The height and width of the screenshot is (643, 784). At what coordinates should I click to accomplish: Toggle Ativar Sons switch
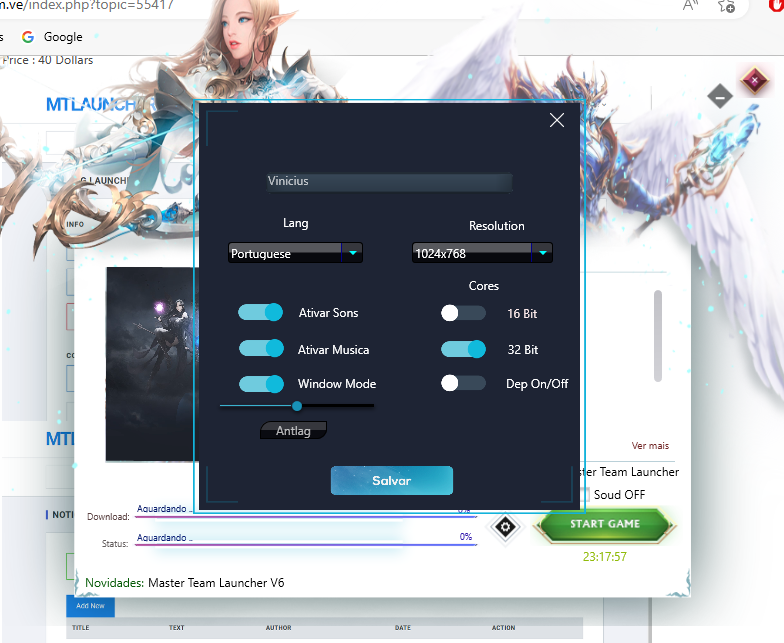click(260, 312)
